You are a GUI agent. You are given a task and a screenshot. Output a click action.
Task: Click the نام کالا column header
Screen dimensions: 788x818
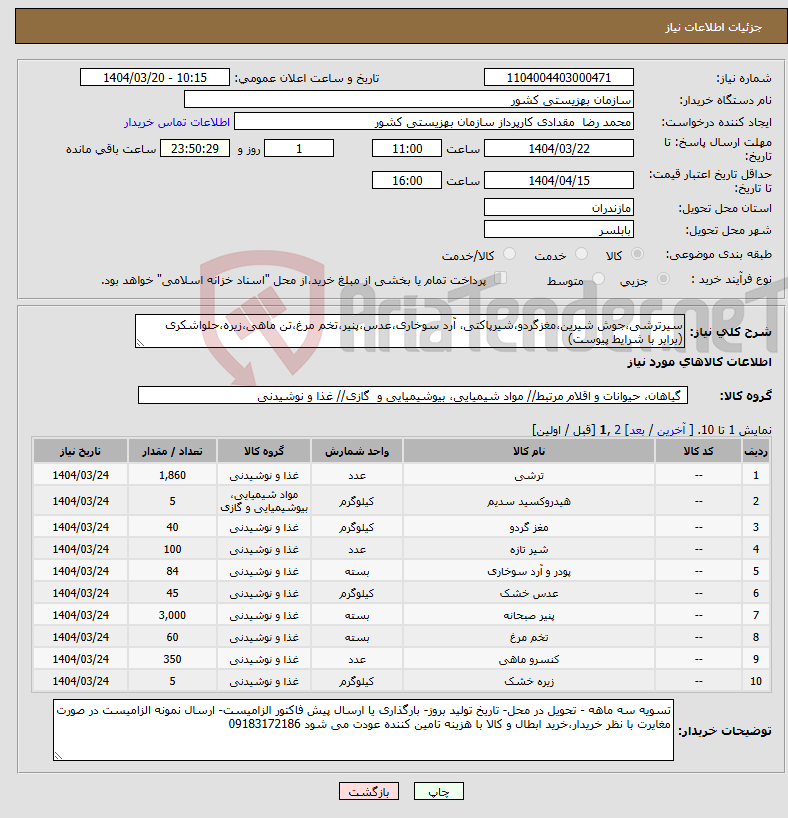[529, 451]
